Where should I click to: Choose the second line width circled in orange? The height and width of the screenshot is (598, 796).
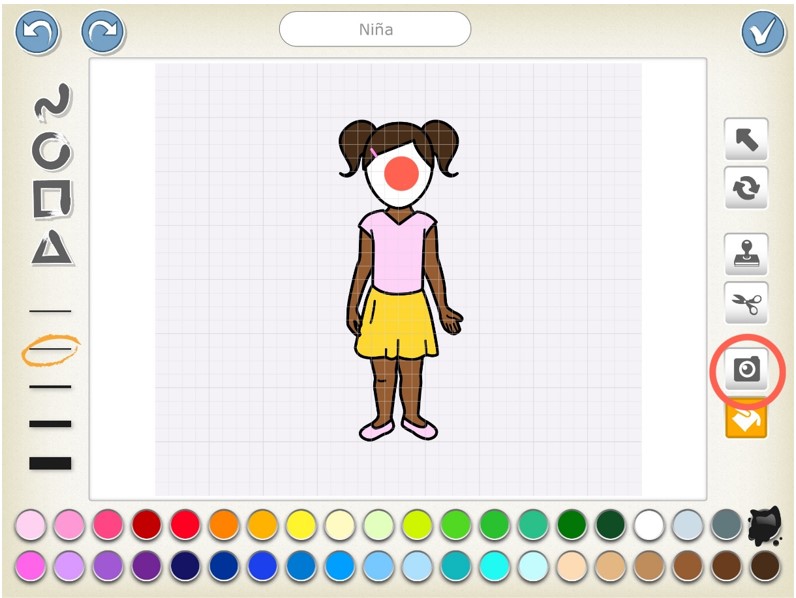point(50,349)
